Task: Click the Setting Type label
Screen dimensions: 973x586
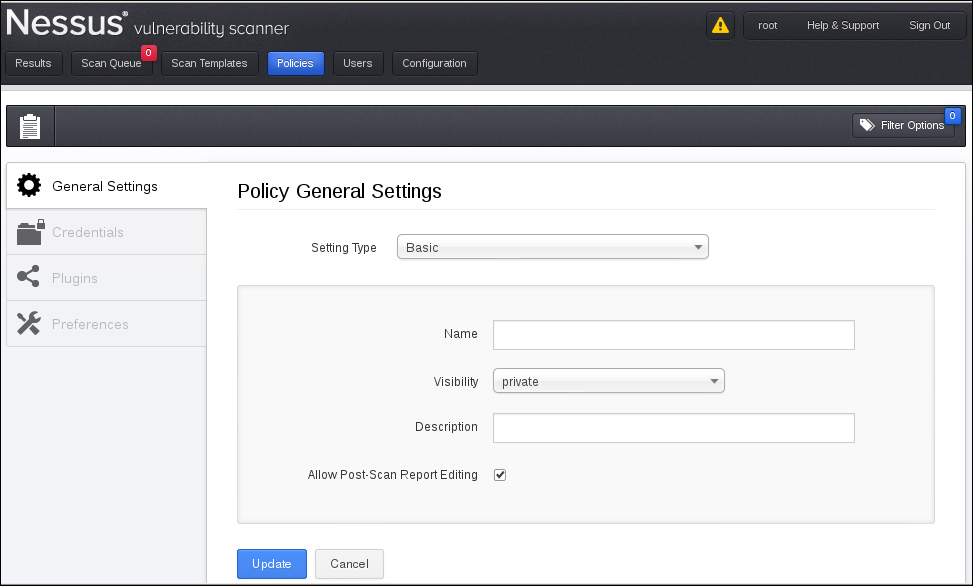Action: coord(344,248)
